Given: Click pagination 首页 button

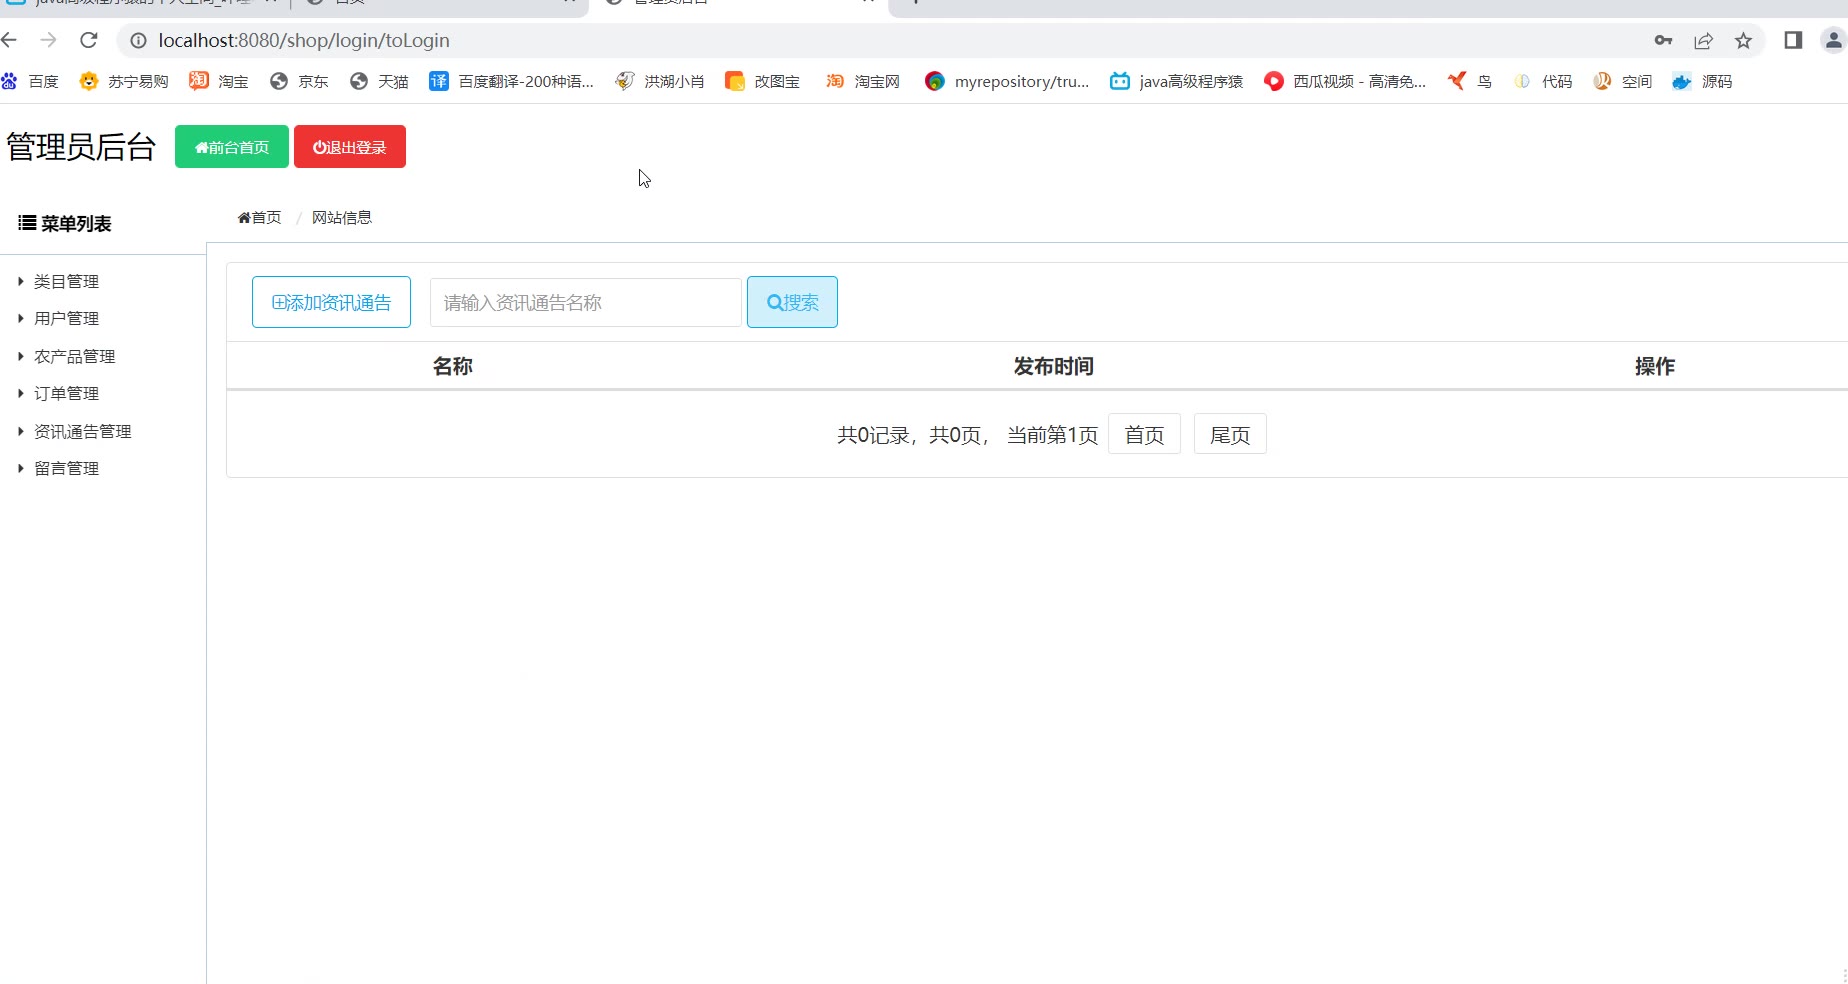Looking at the screenshot, I should (x=1144, y=434).
